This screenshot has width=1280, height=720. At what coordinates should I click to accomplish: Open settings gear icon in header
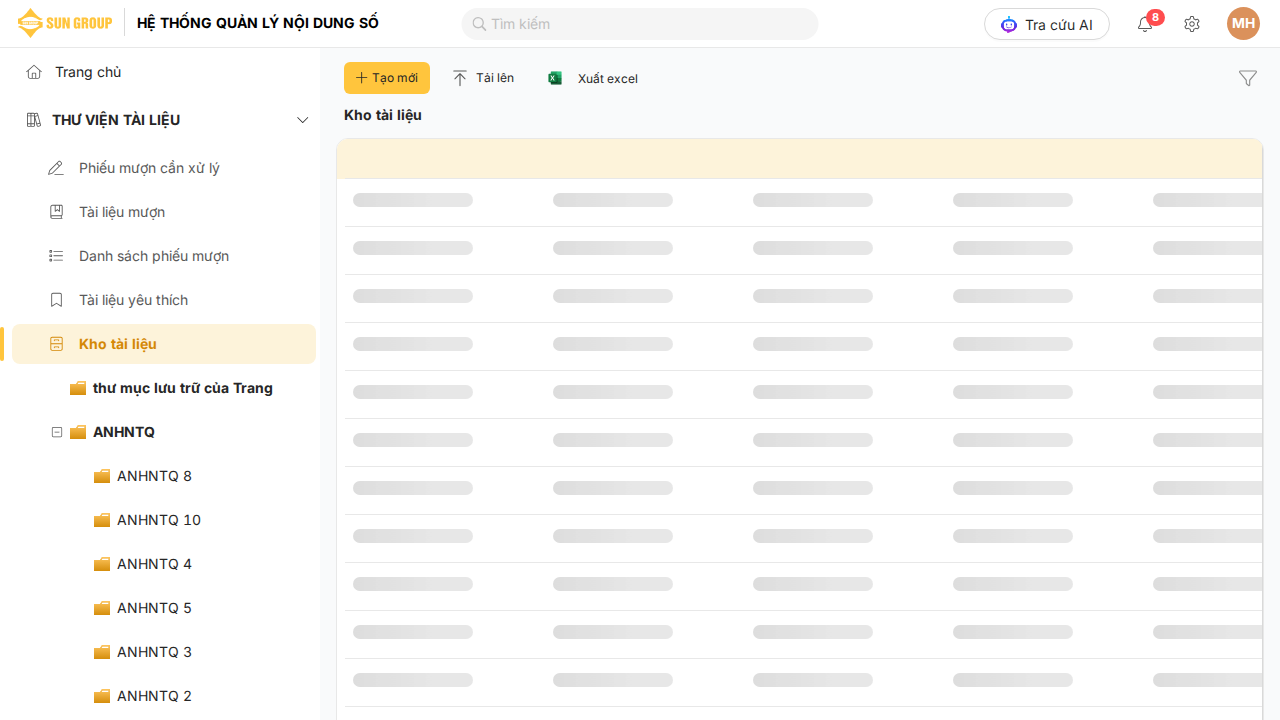pyautogui.click(x=1192, y=25)
